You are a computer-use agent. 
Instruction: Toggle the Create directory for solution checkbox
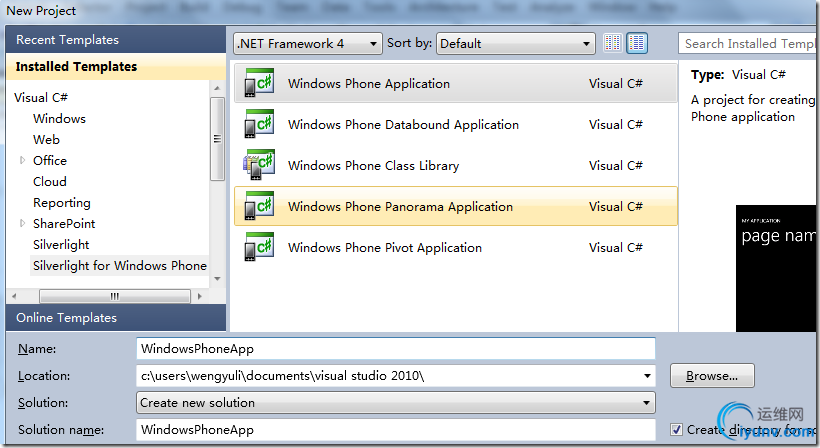[678, 429]
